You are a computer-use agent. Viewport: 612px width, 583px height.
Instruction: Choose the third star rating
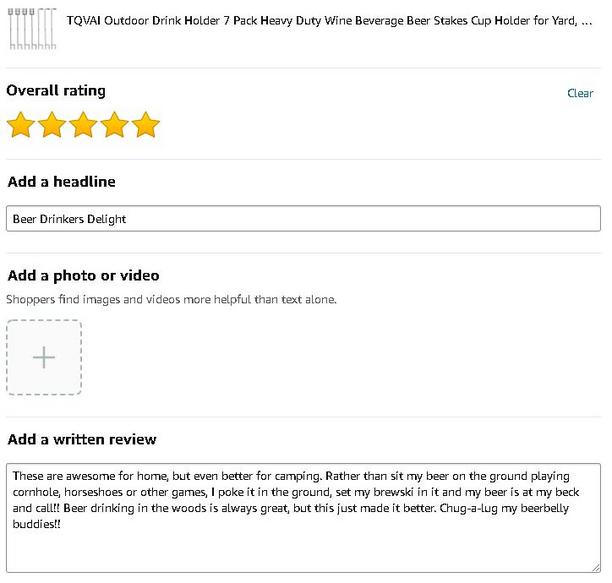(83, 125)
